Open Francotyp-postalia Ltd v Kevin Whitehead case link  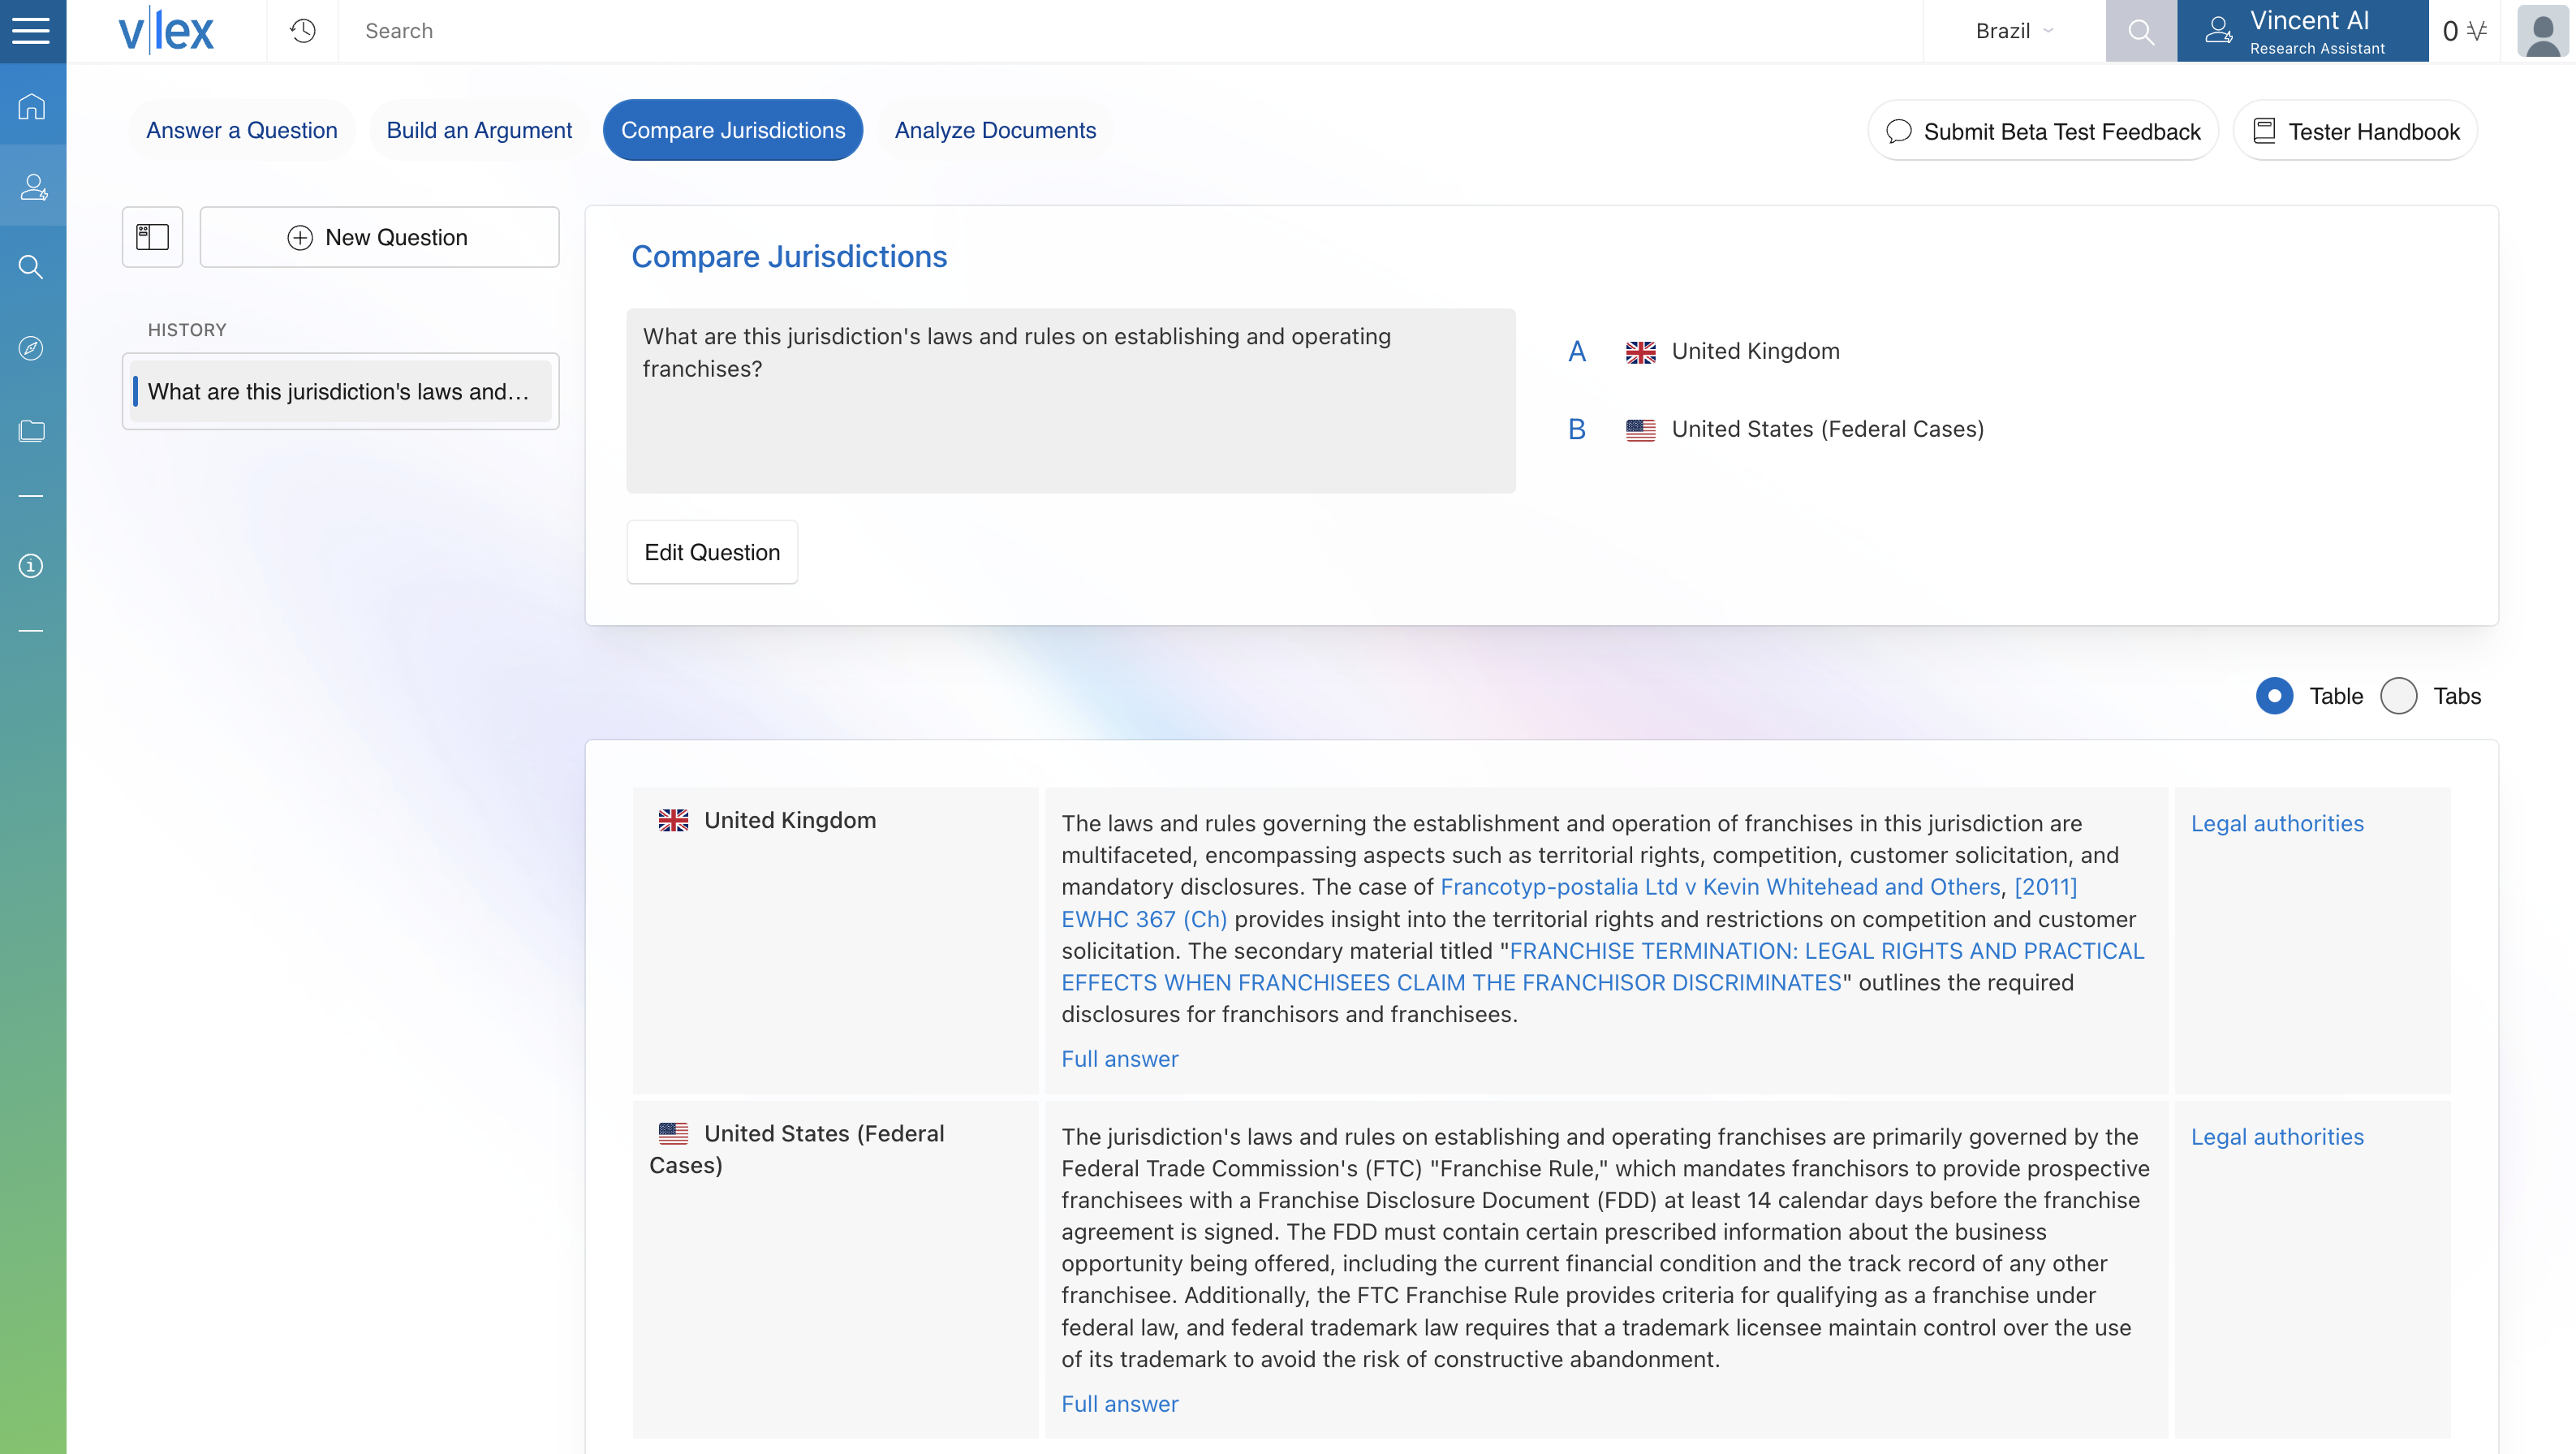tap(1720, 887)
